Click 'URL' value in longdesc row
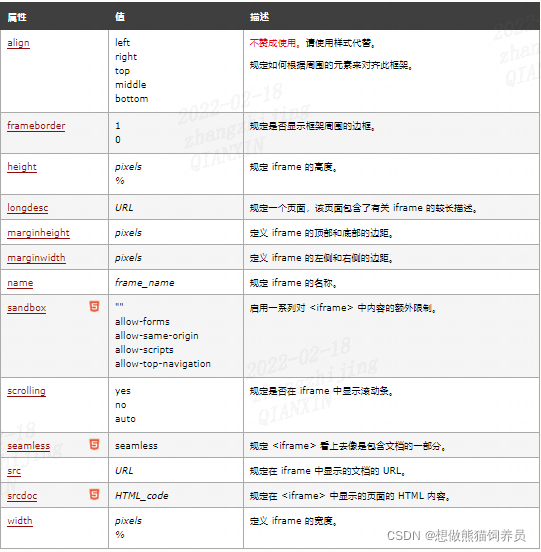 pyautogui.click(x=124, y=208)
